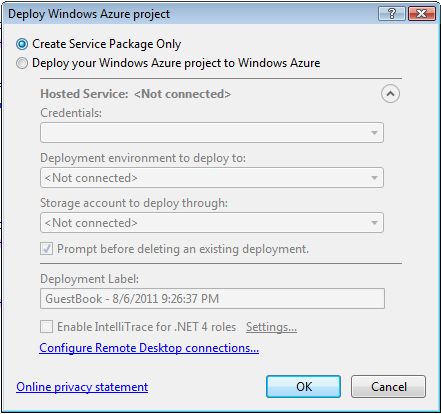The width and height of the screenshot is (441, 414).
Task: Open the Storage account to deploy through dropdown
Action: [212, 223]
